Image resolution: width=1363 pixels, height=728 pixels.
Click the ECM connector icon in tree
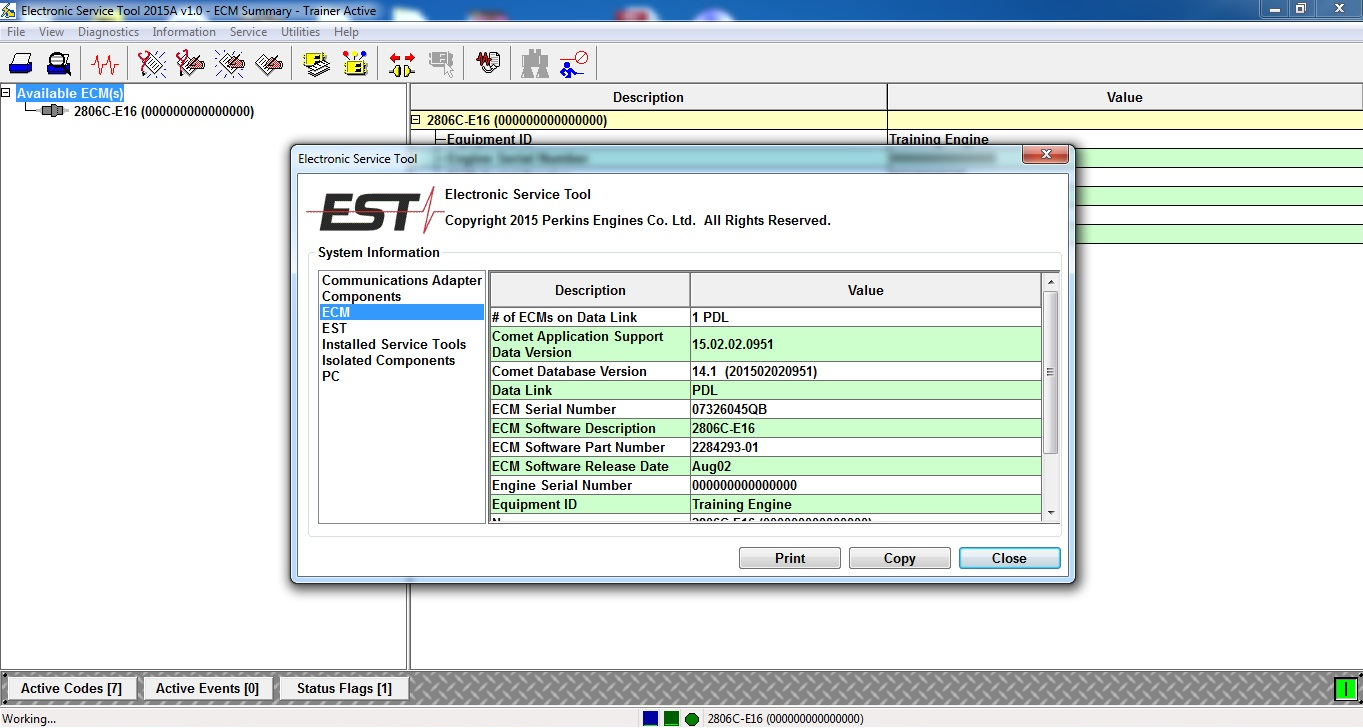[53, 111]
